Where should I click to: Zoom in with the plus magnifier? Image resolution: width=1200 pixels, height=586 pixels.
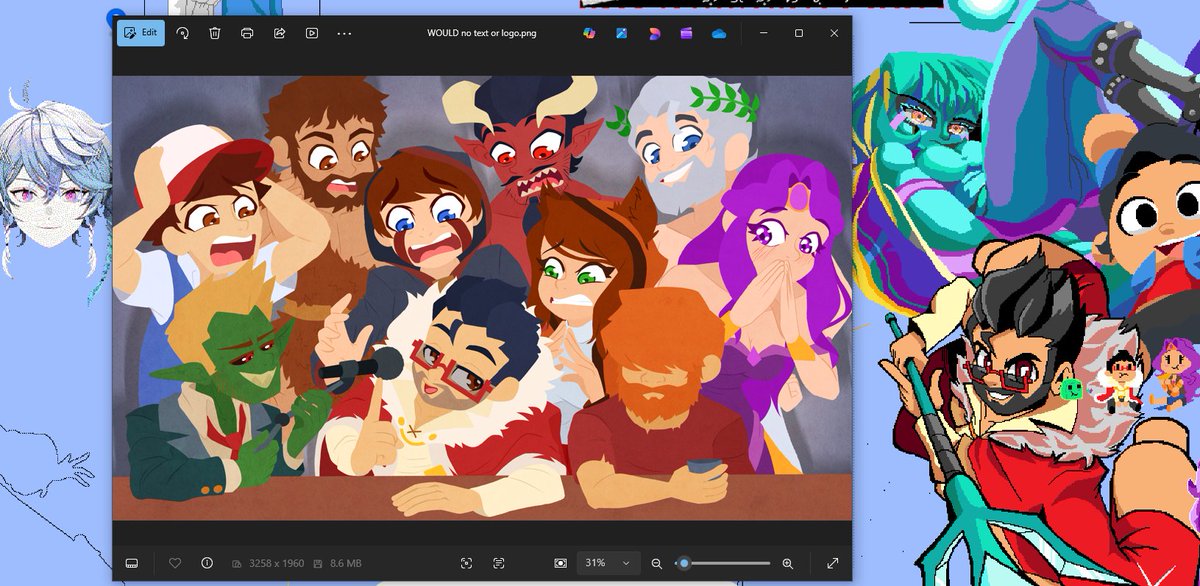click(788, 563)
